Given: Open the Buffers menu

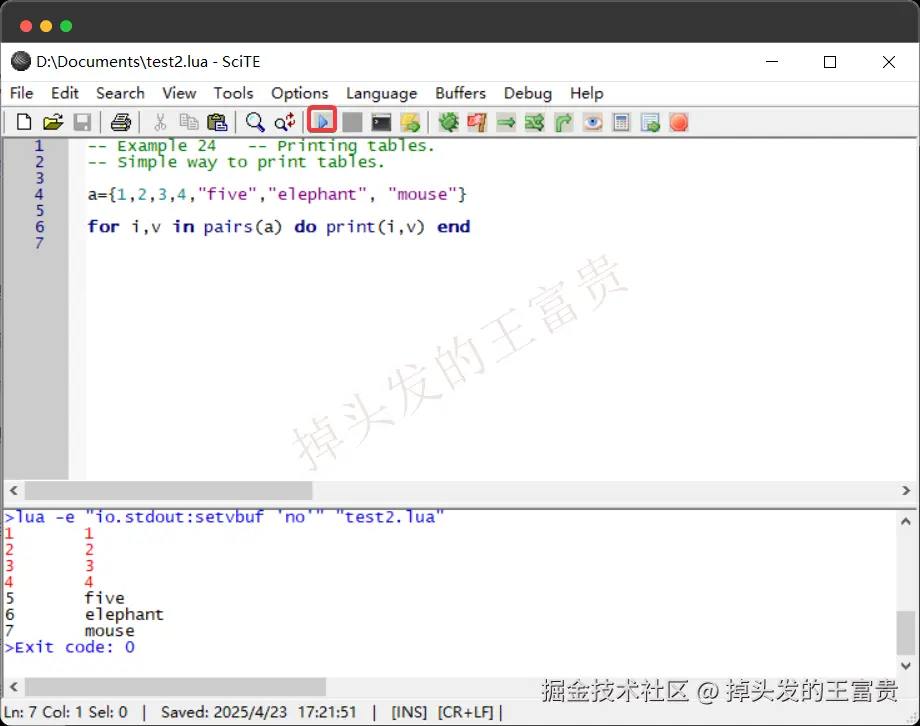Looking at the screenshot, I should pos(460,93).
